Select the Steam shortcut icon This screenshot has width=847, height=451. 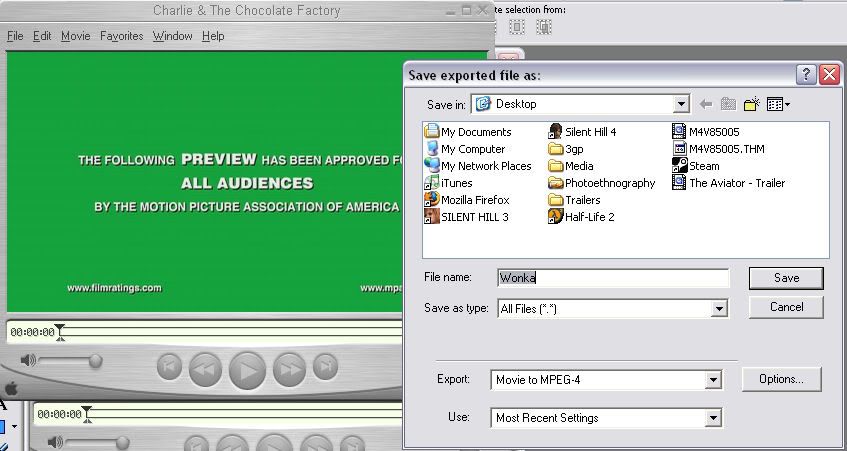(x=679, y=165)
